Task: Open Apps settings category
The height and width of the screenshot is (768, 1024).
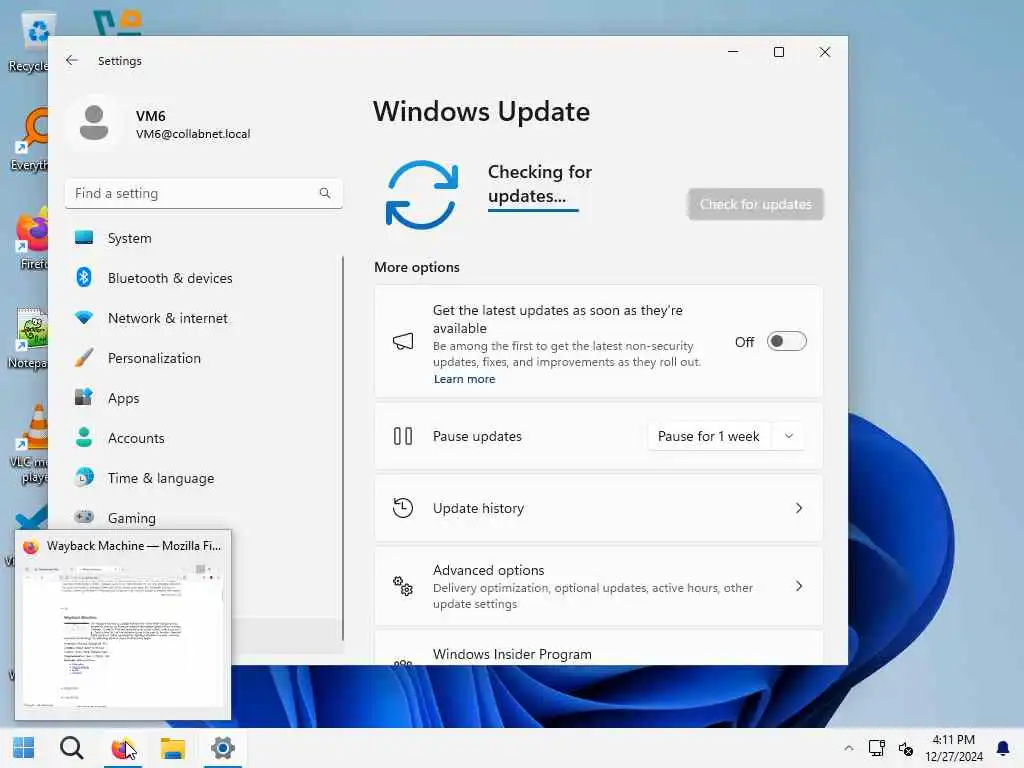Action: click(x=204, y=398)
